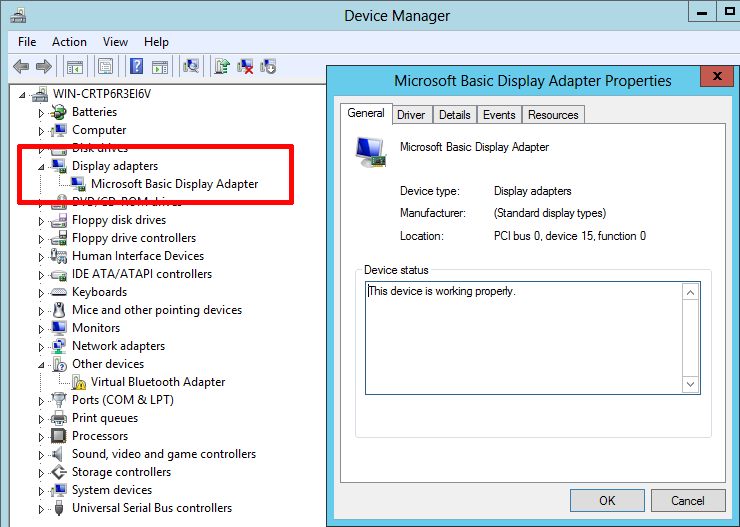The width and height of the screenshot is (740, 527).
Task: Click the Storage controllers icon
Action: (59, 472)
